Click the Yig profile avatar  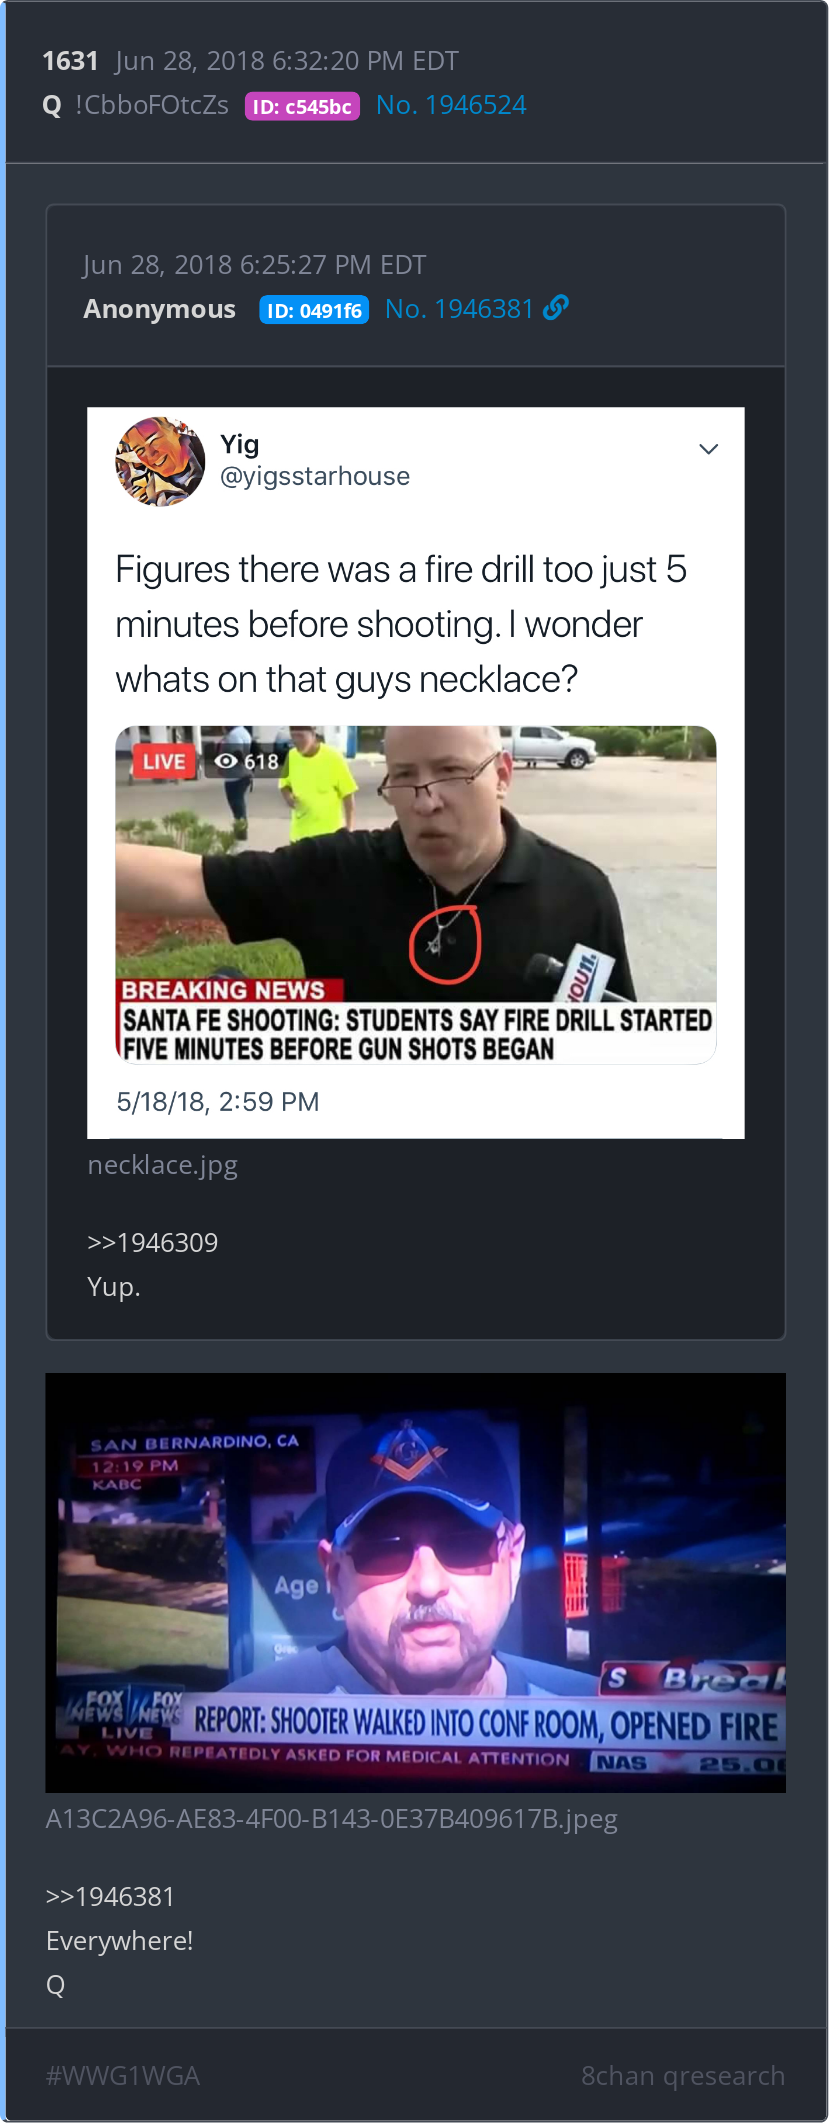[160, 461]
